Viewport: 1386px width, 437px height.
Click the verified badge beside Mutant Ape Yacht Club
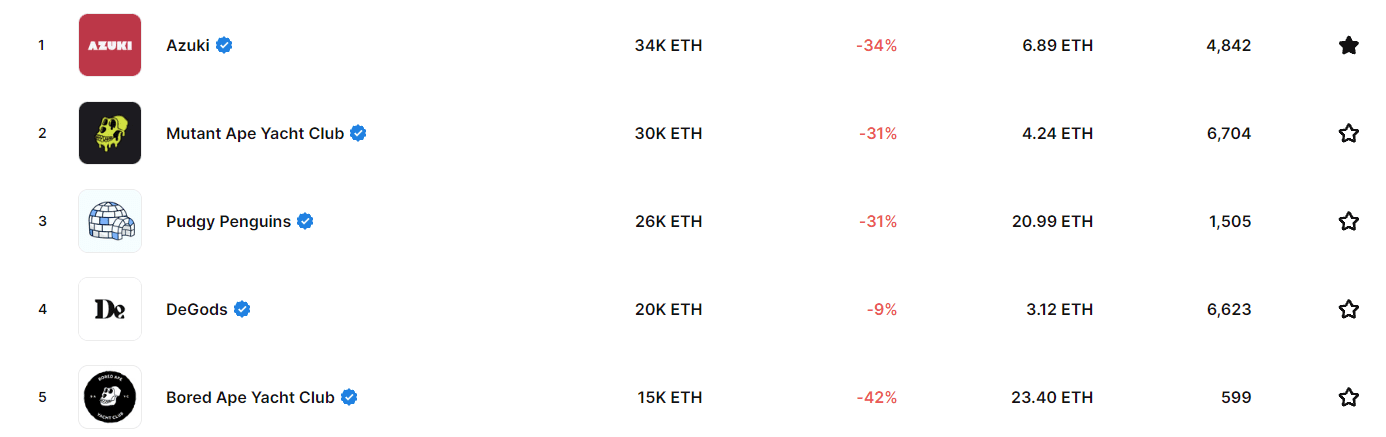tap(358, 133)
